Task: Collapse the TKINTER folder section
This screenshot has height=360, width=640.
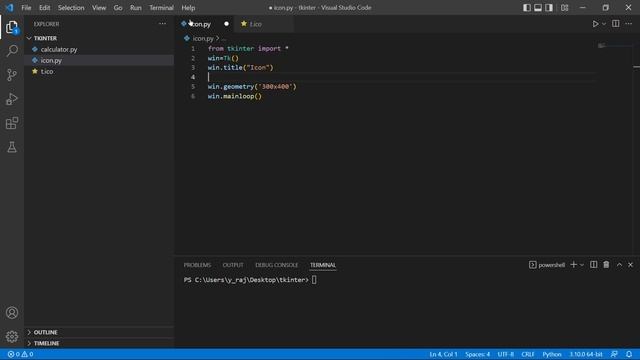Action: click(x=99, y=38)
